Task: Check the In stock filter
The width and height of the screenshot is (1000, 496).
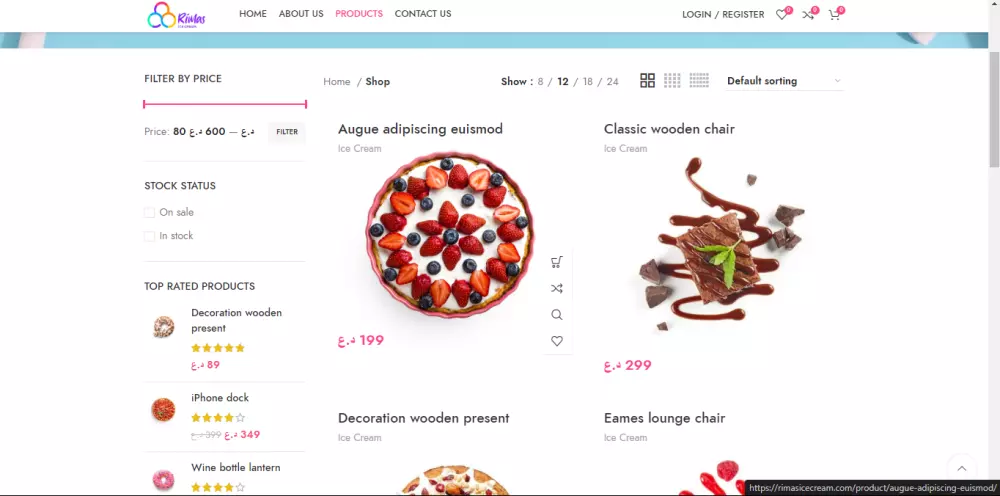Action: point(149,236)
